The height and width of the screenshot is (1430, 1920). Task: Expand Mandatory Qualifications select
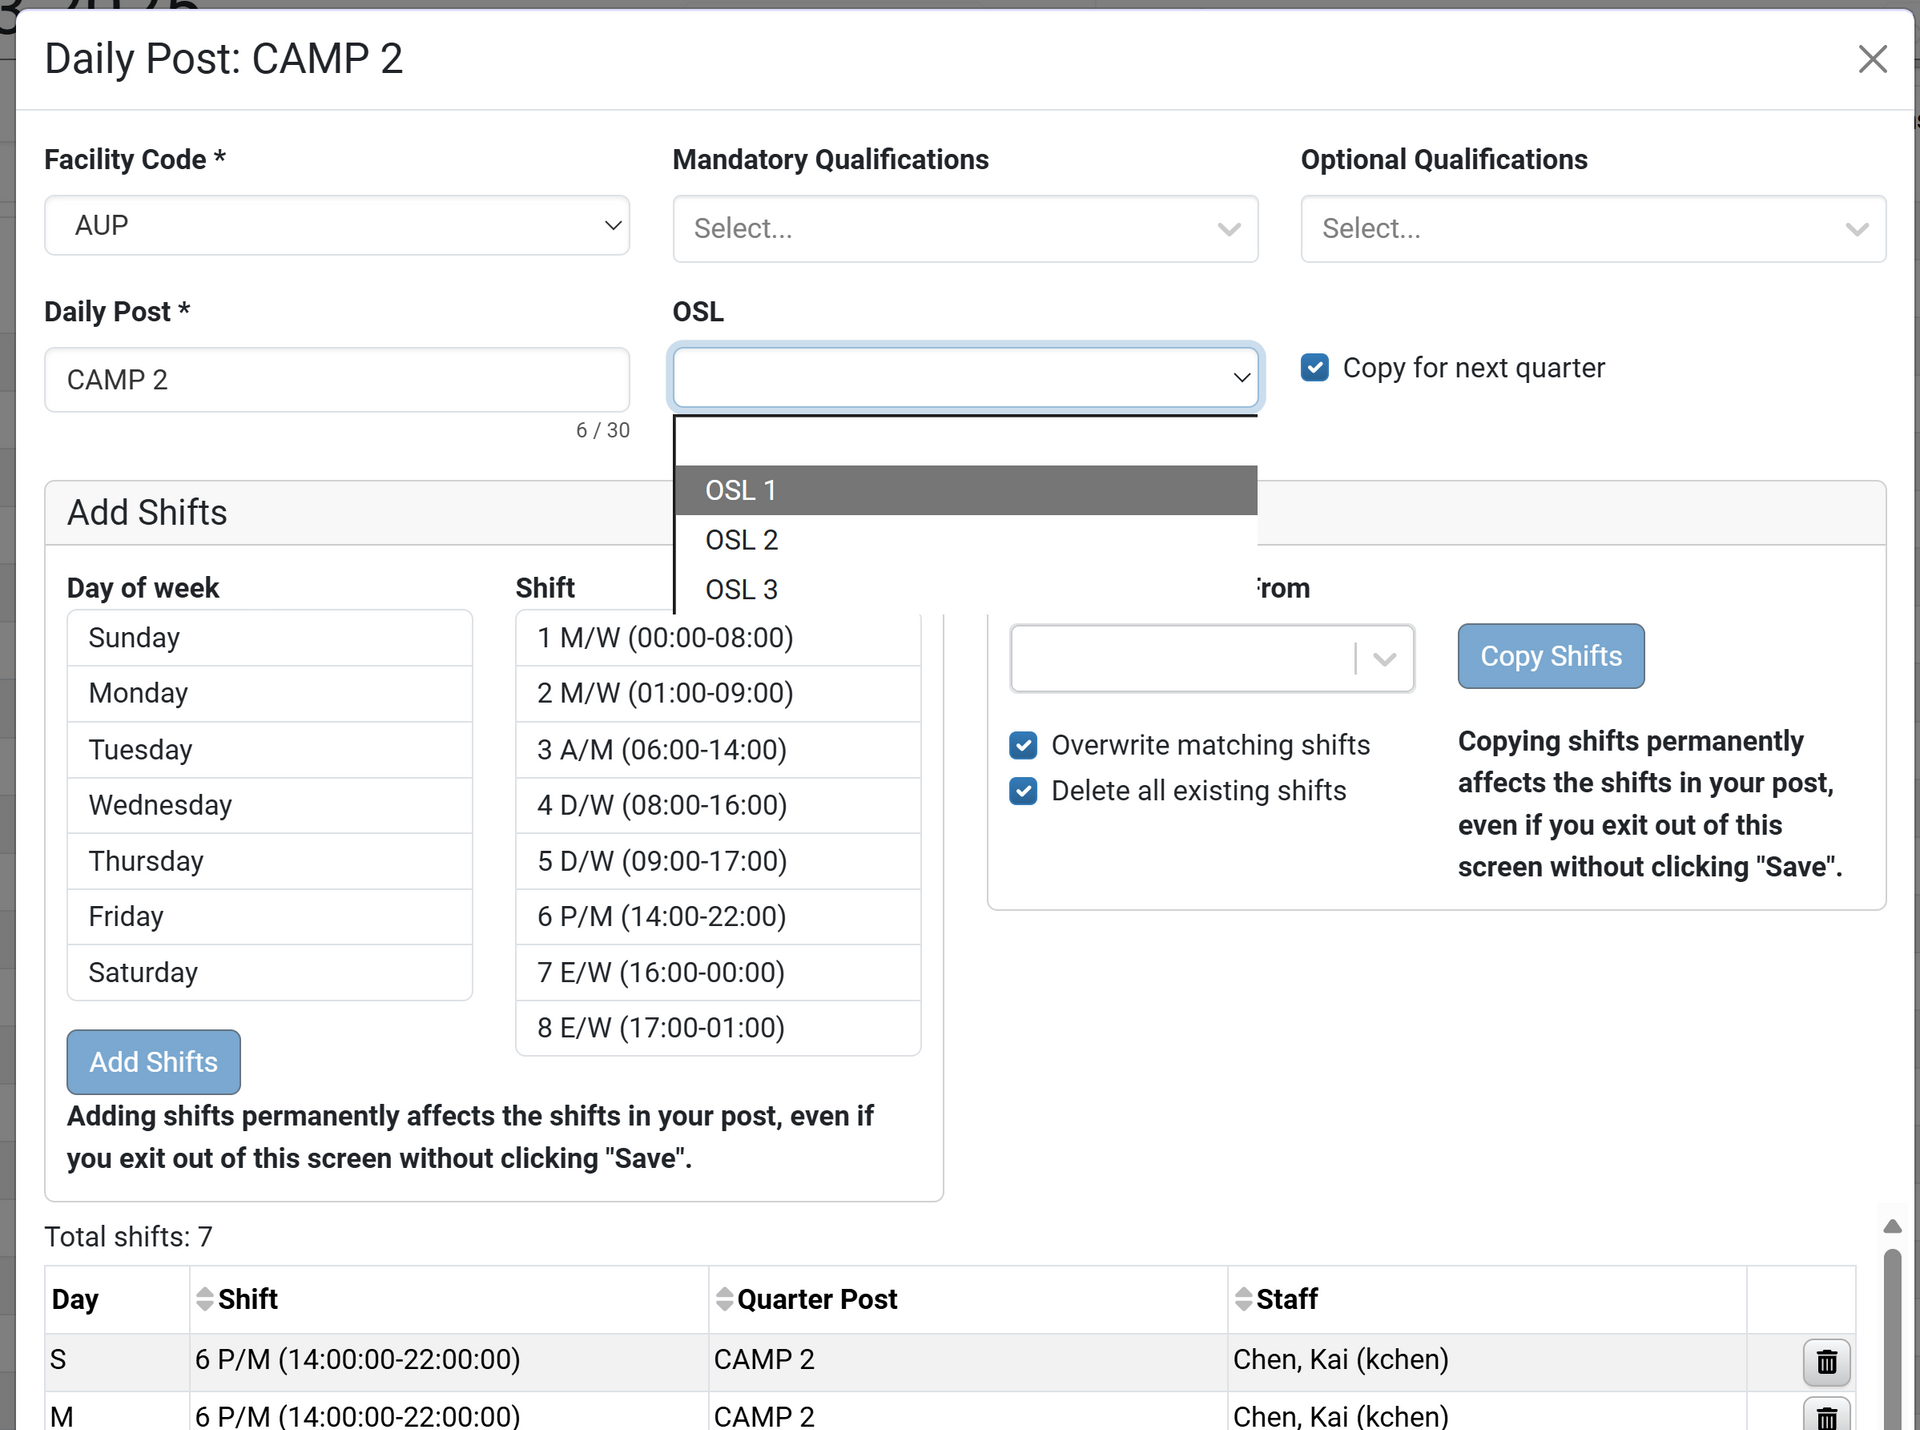(x=965, y=229)
